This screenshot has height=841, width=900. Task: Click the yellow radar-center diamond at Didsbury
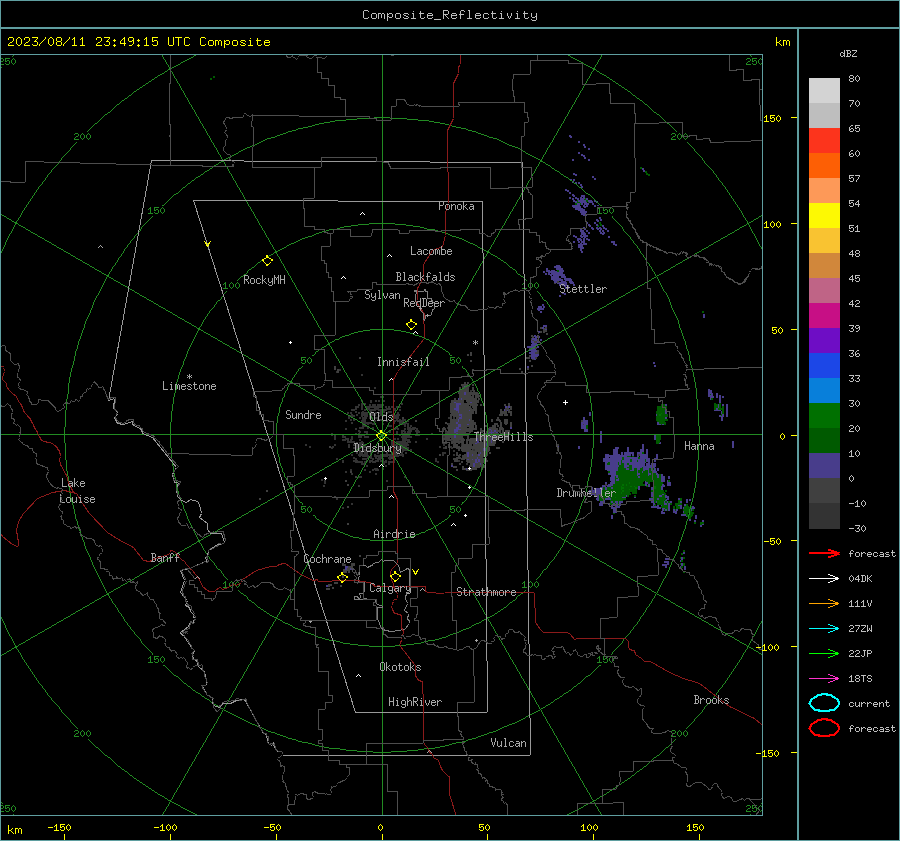381,436
